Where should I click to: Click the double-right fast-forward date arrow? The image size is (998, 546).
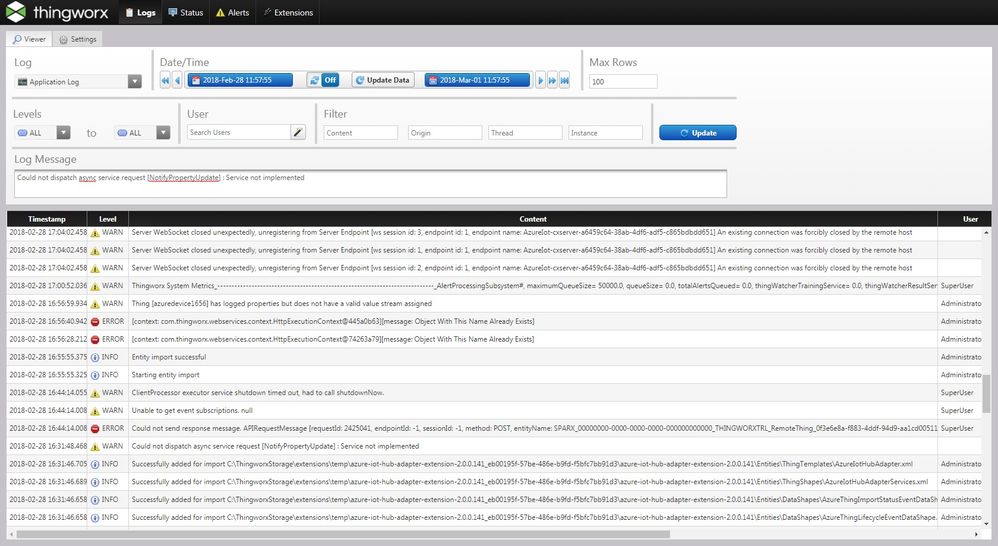pos(552,80)
